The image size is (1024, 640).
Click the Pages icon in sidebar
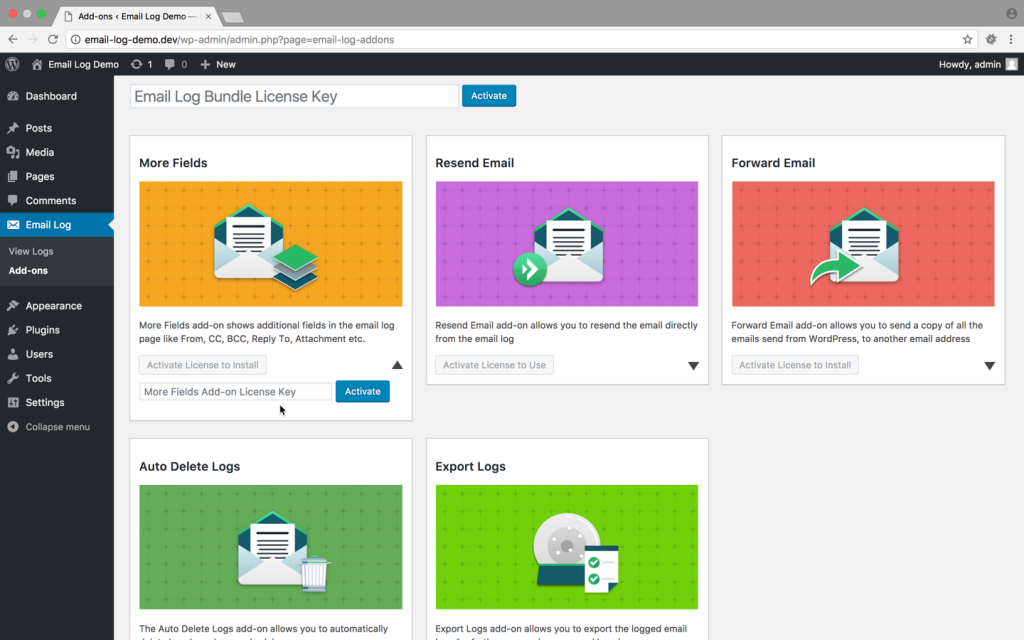(13, 176)
